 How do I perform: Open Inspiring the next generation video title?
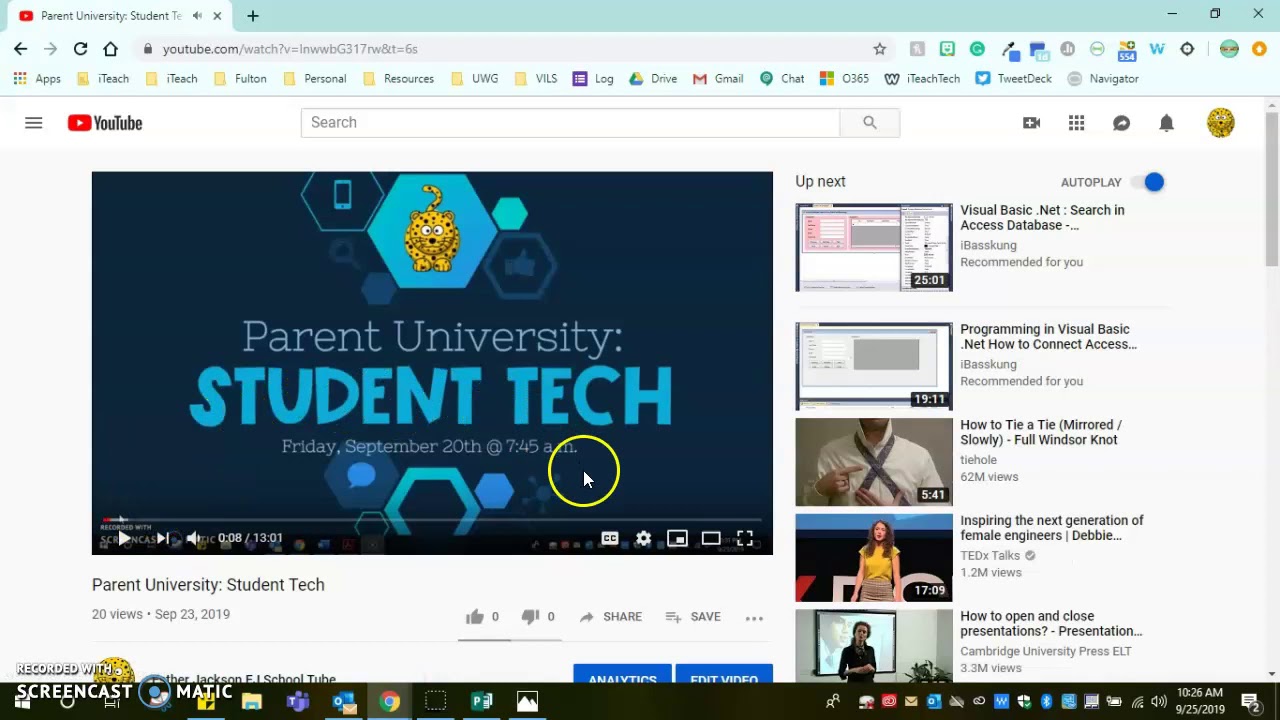click(1052, 528)
